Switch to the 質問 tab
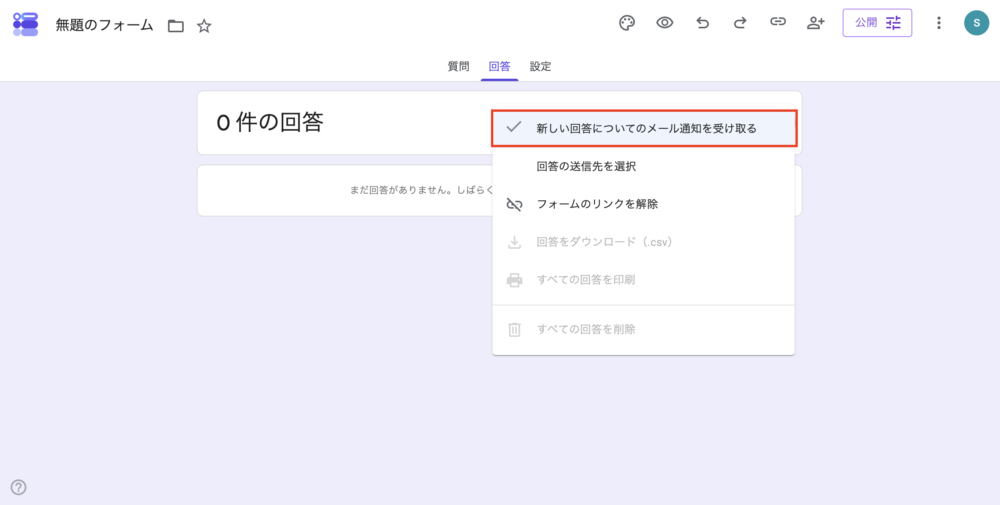Image resolution: width=1000 pixels, height=505 pixels. (458, 66)
